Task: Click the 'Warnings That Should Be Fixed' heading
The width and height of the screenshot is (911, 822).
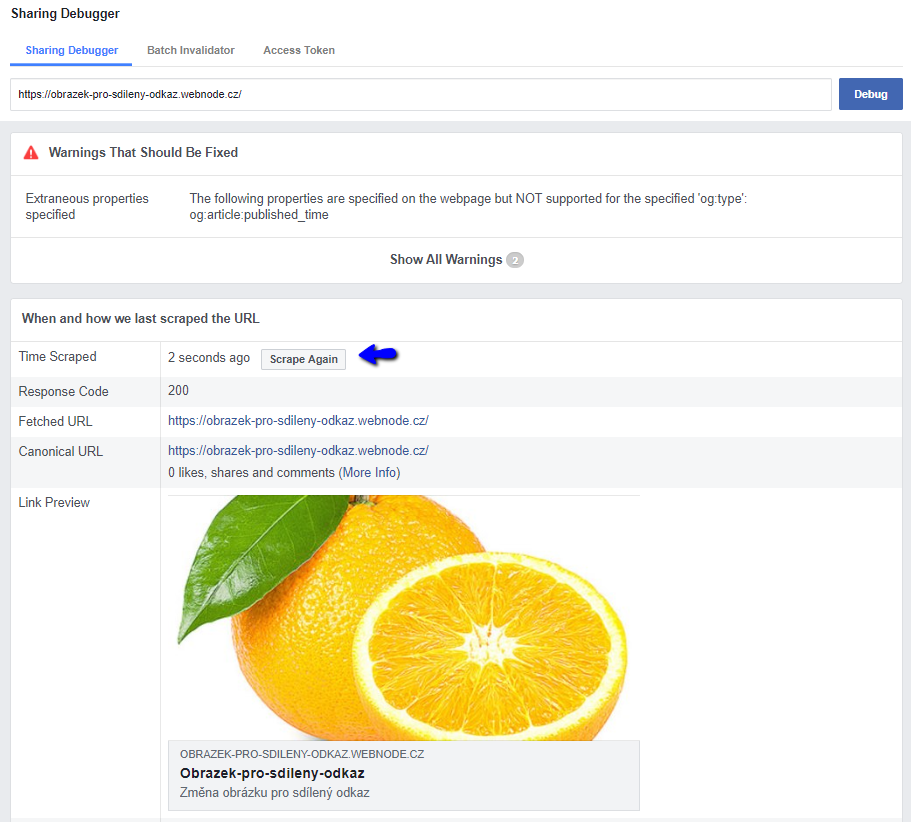Action: pyautogui.click(x=144, y=152)
